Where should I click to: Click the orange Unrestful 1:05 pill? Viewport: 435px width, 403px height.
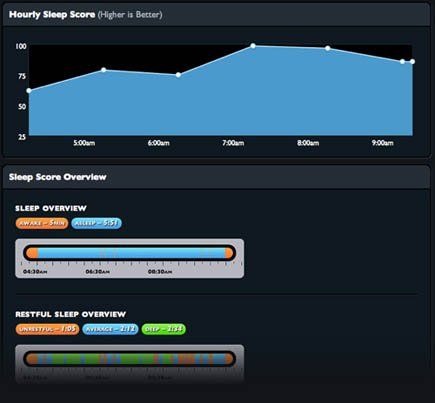pyautogui.click(x=47, y=329)
